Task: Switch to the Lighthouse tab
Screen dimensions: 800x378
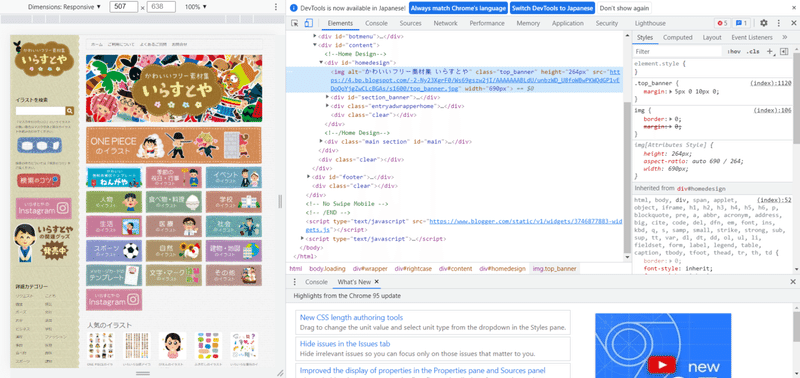Action: [650, 23]
